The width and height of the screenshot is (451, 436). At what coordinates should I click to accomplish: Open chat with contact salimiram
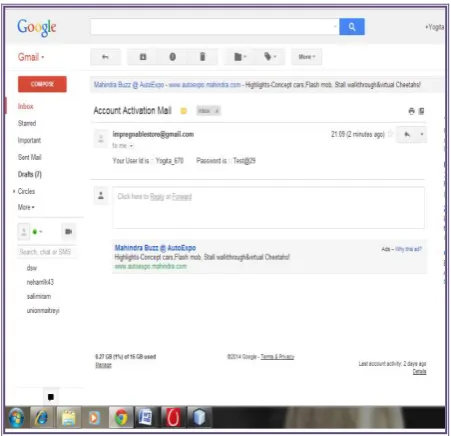click(39, 296)
